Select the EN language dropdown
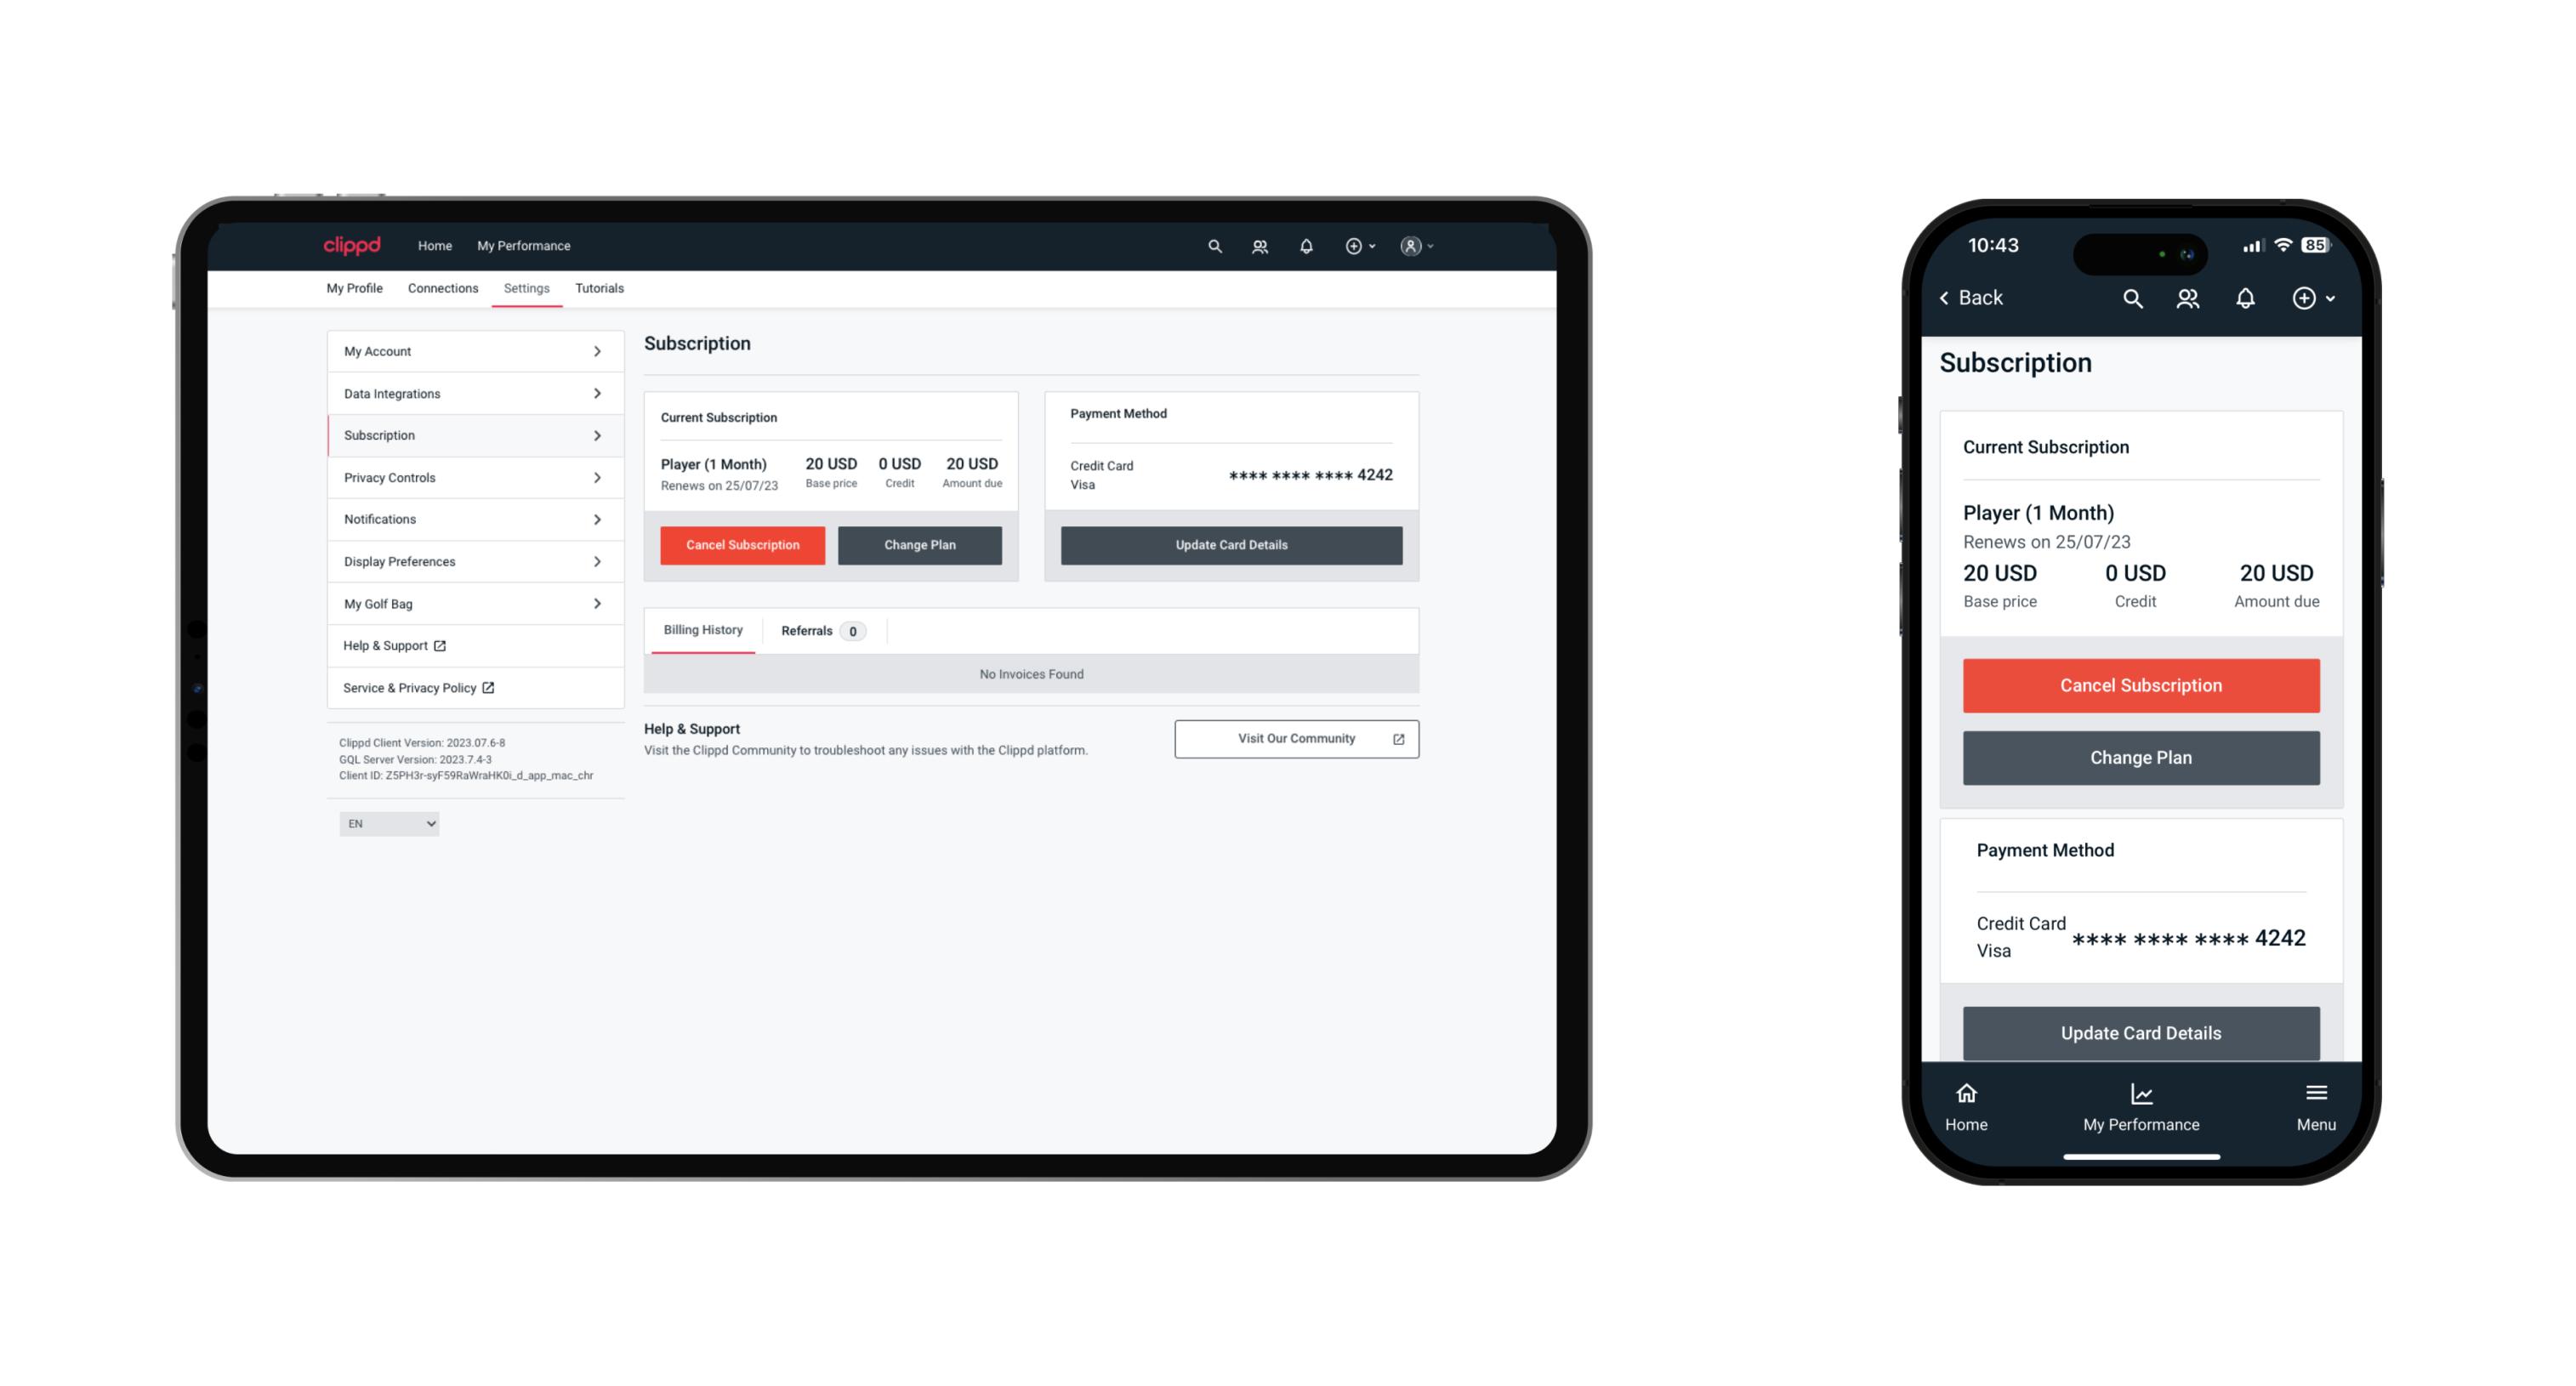 point(388,823)
